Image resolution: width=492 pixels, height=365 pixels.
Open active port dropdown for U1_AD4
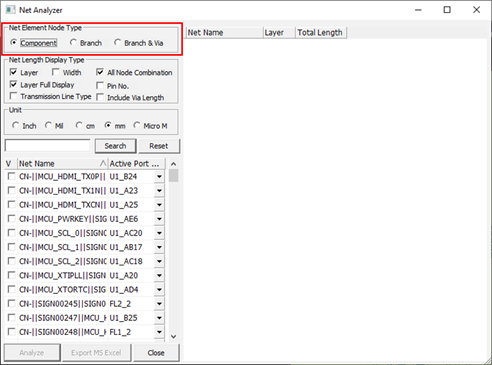(x=159, y=290)
